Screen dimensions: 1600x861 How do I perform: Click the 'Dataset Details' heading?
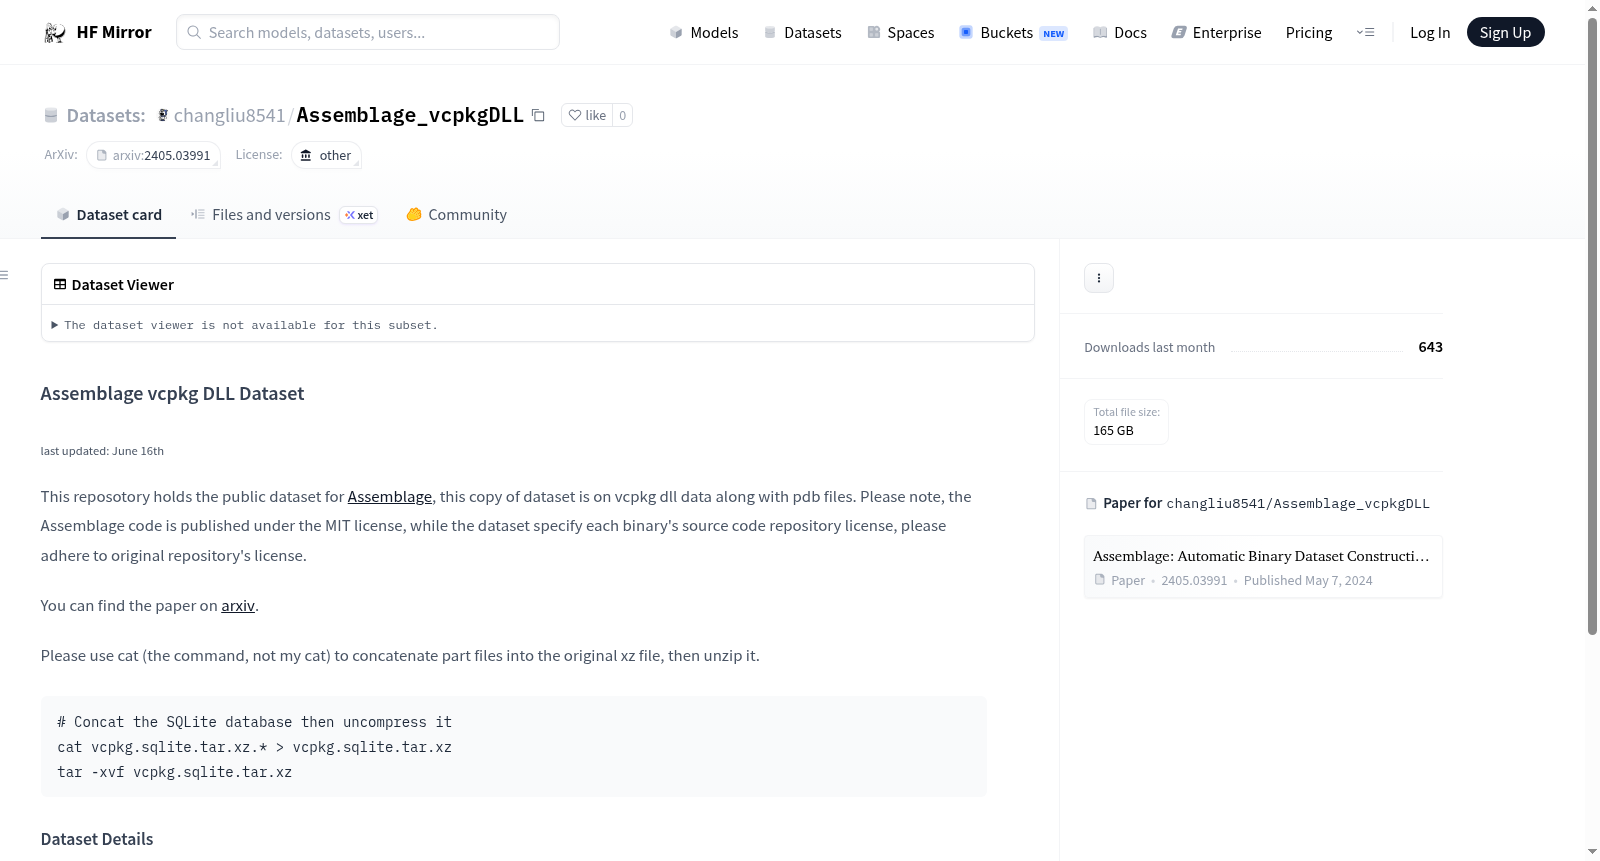tap(97, 839)
